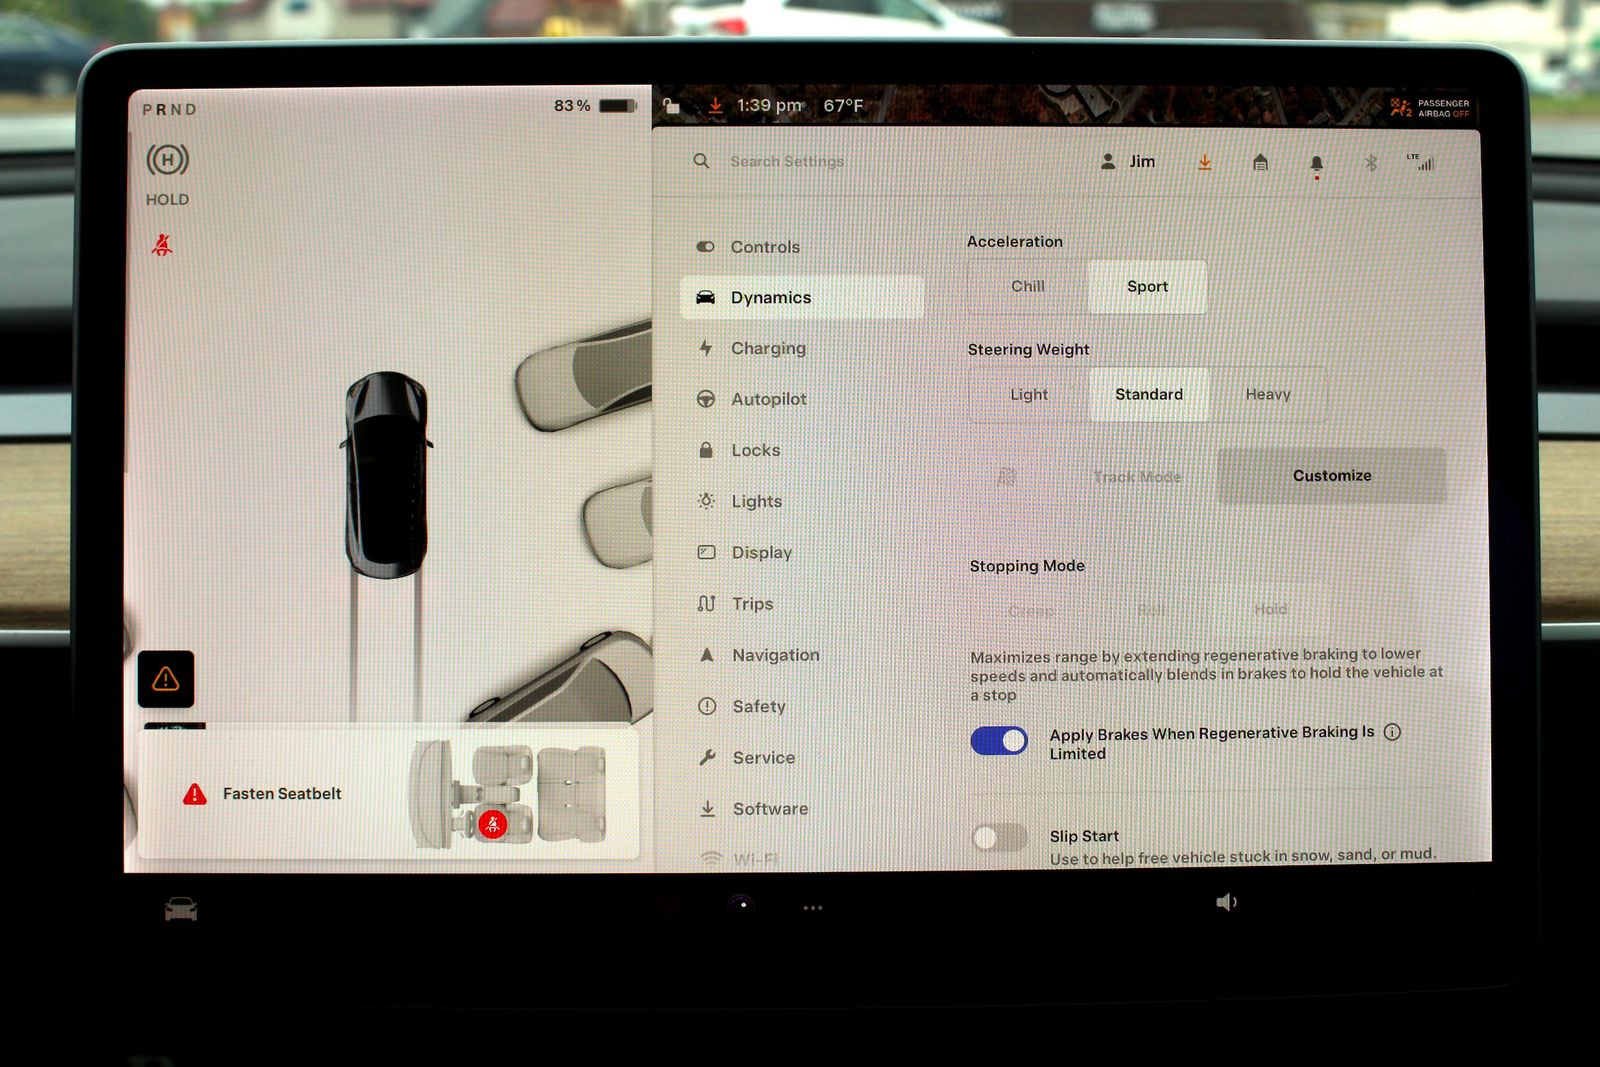Click the info icon beside Apply Brakes
Image resolution: width=1600 pixels, height=1067 pixels.
[x=1392, y=732]
